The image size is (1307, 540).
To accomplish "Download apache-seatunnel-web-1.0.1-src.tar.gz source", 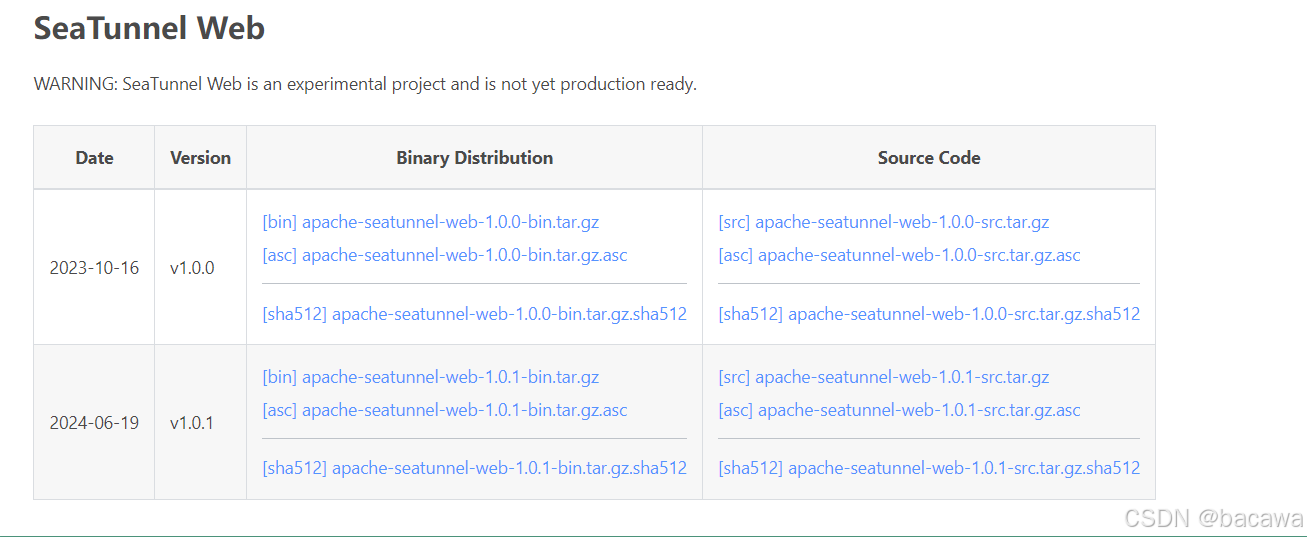I will click(x=884, y=377).
